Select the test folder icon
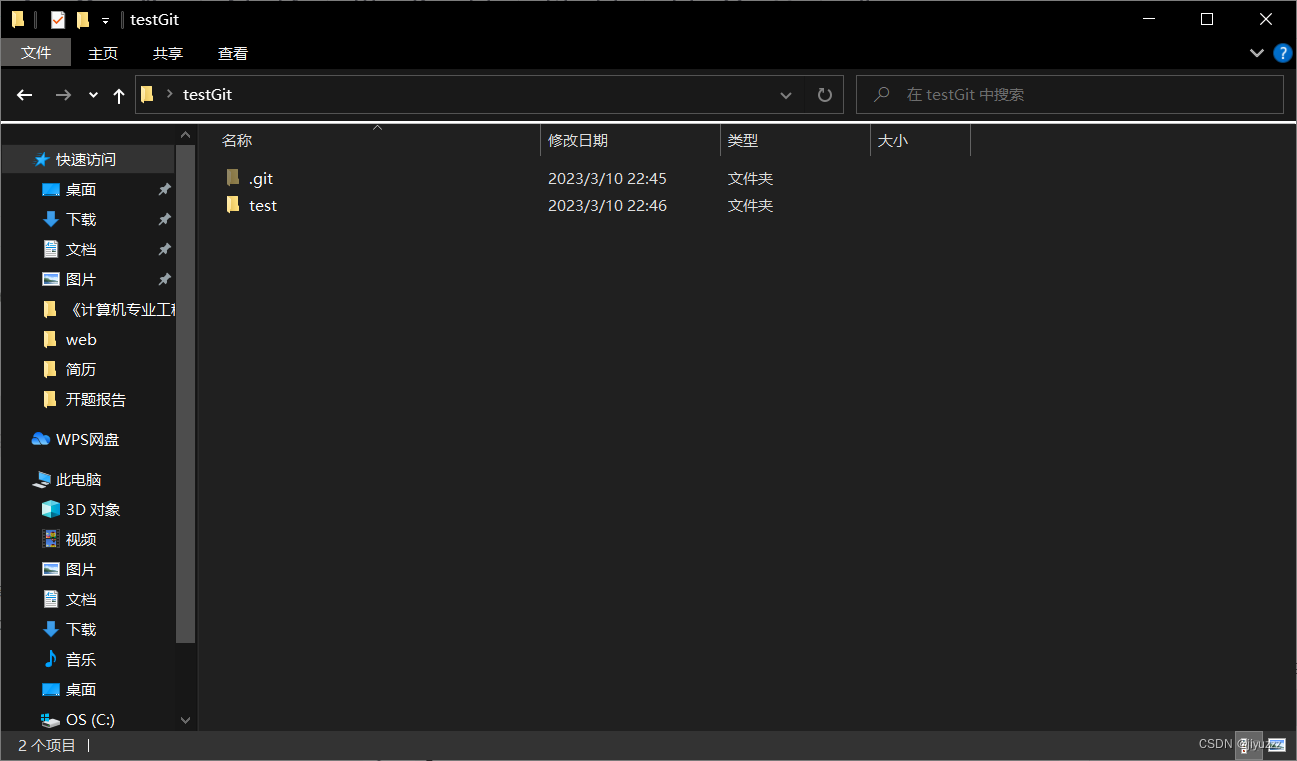The image size is (1297, 761). point(233,205)
